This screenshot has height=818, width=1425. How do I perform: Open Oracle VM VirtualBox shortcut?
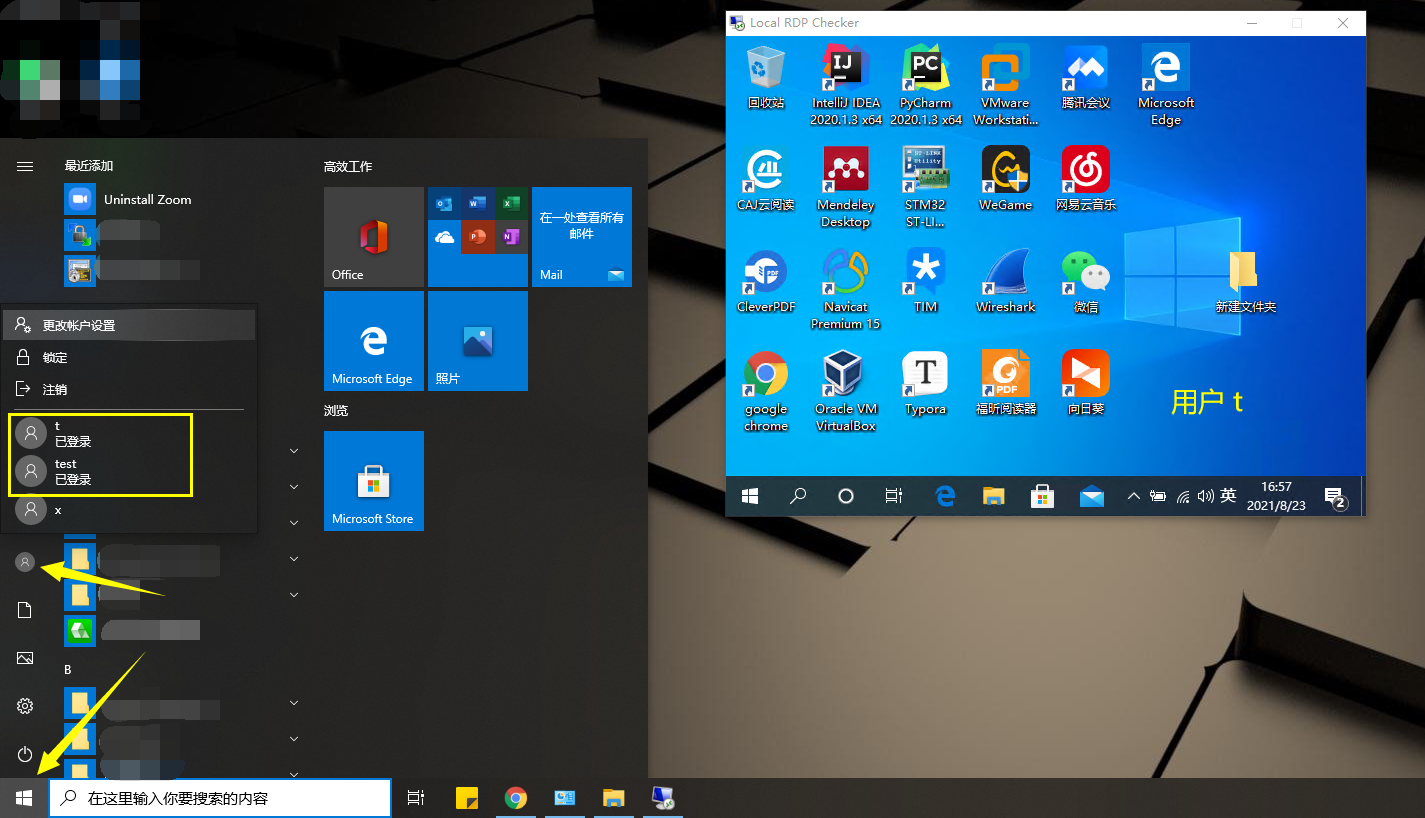click(x=846, y=392)
